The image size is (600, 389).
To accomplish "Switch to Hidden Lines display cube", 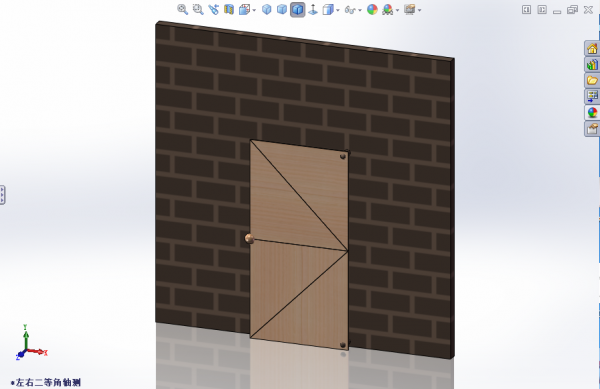I will pyautogui.click(x=282, y=10).
